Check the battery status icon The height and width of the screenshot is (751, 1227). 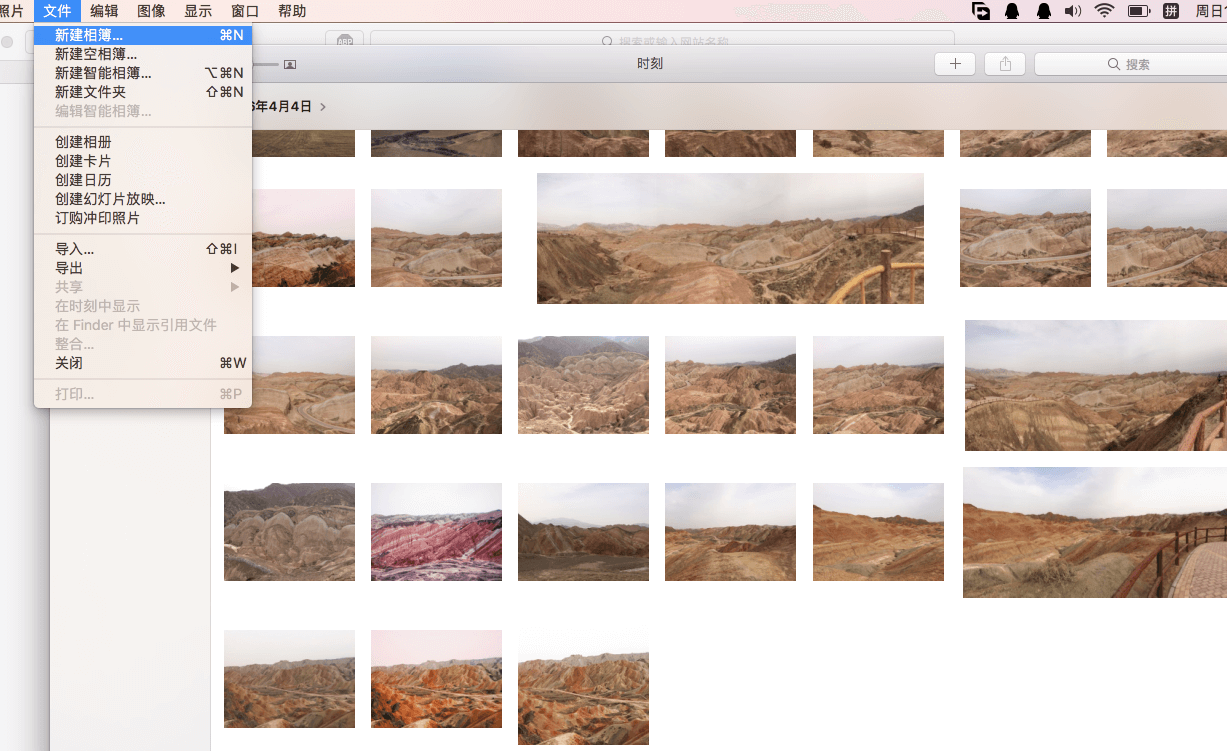pos(1139,11)
